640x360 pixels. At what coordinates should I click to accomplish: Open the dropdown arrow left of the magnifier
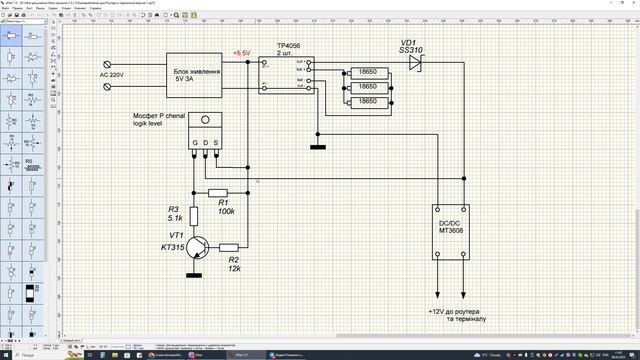click(171, 15)
